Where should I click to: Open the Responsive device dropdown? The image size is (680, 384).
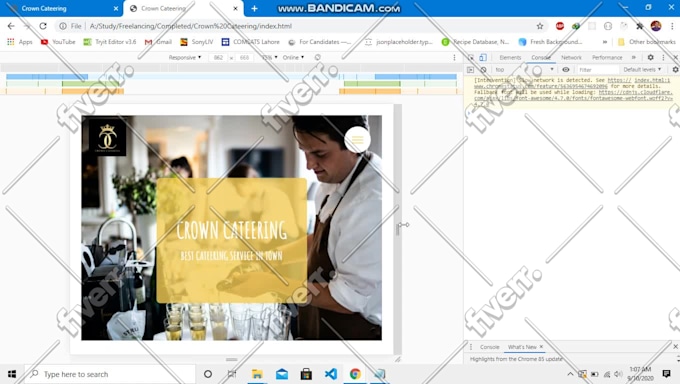185,57
